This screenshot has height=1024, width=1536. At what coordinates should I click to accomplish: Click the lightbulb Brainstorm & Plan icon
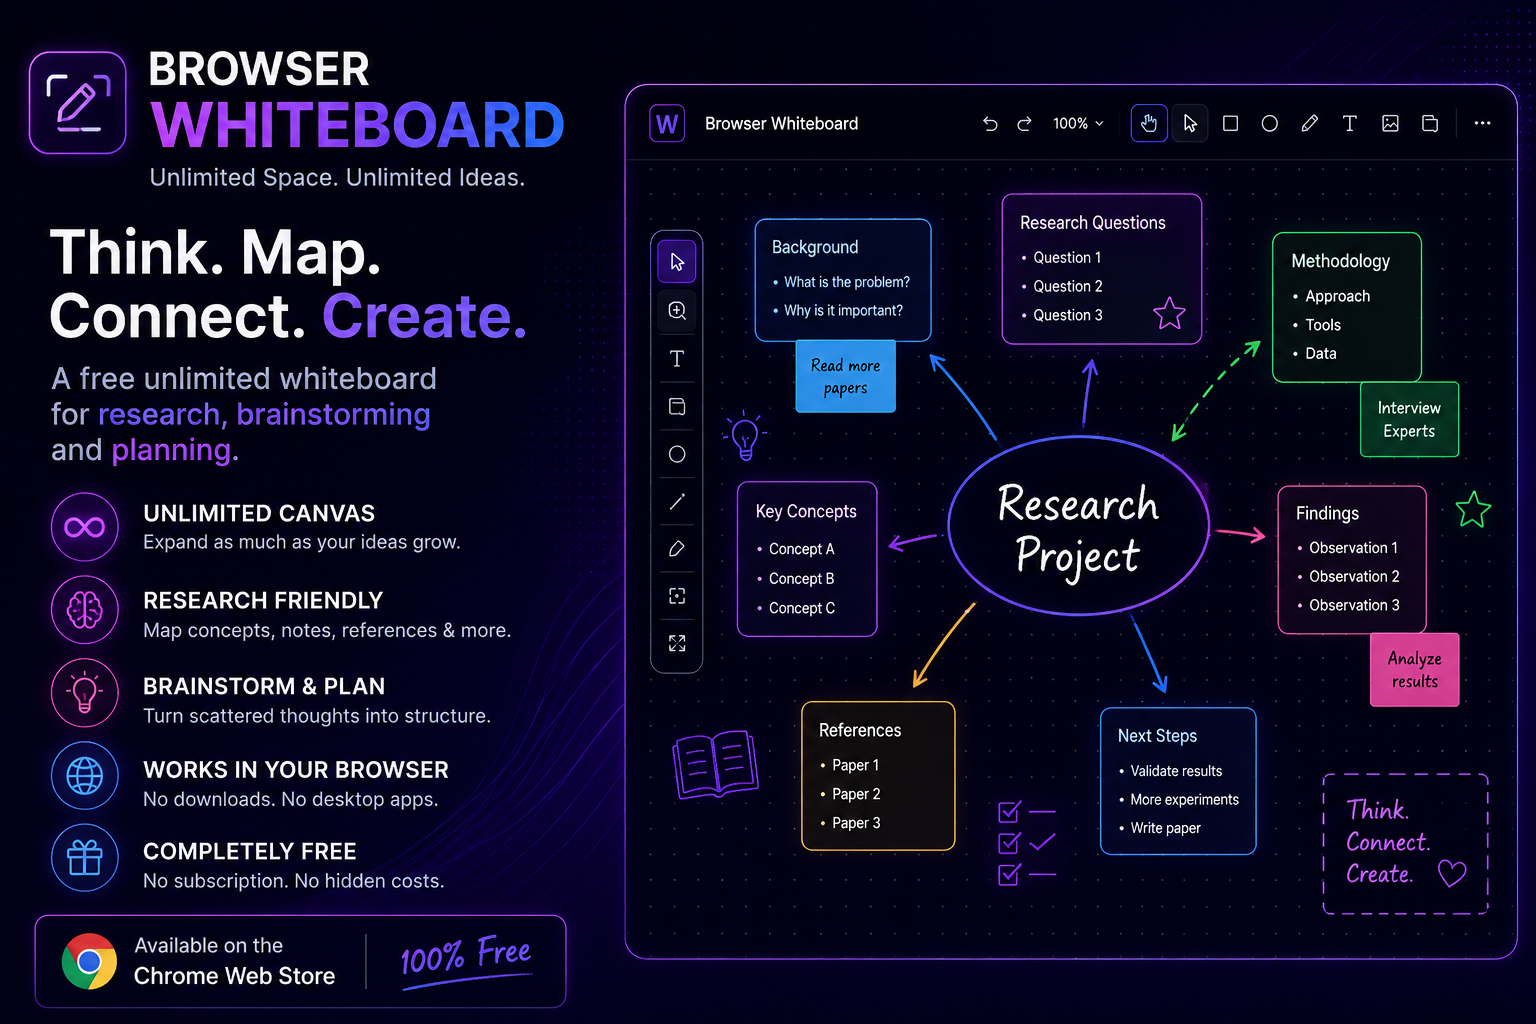(x=85, y=693)
